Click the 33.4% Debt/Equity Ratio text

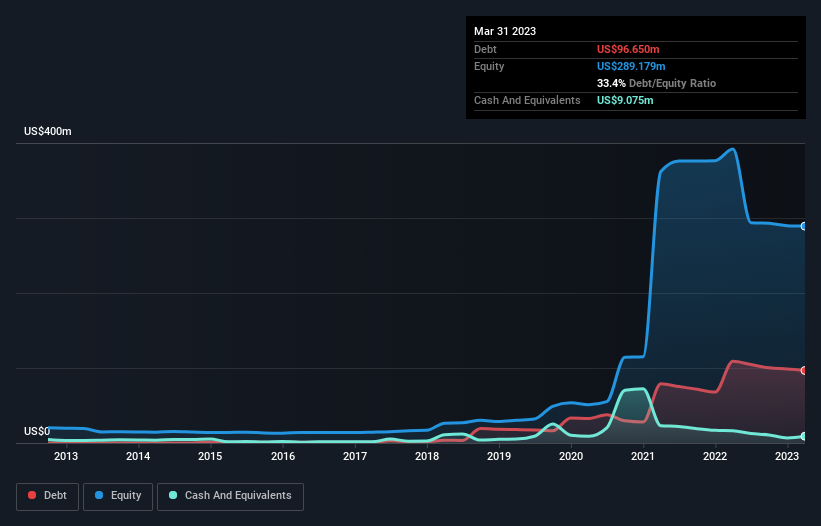pyautogui.click(x=656, y=83)
